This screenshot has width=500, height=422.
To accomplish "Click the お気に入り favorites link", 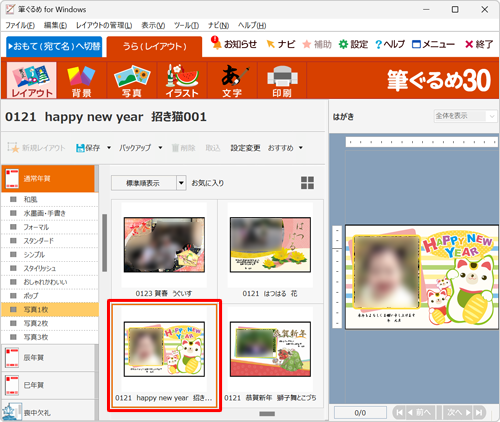I will coord(208,183).
